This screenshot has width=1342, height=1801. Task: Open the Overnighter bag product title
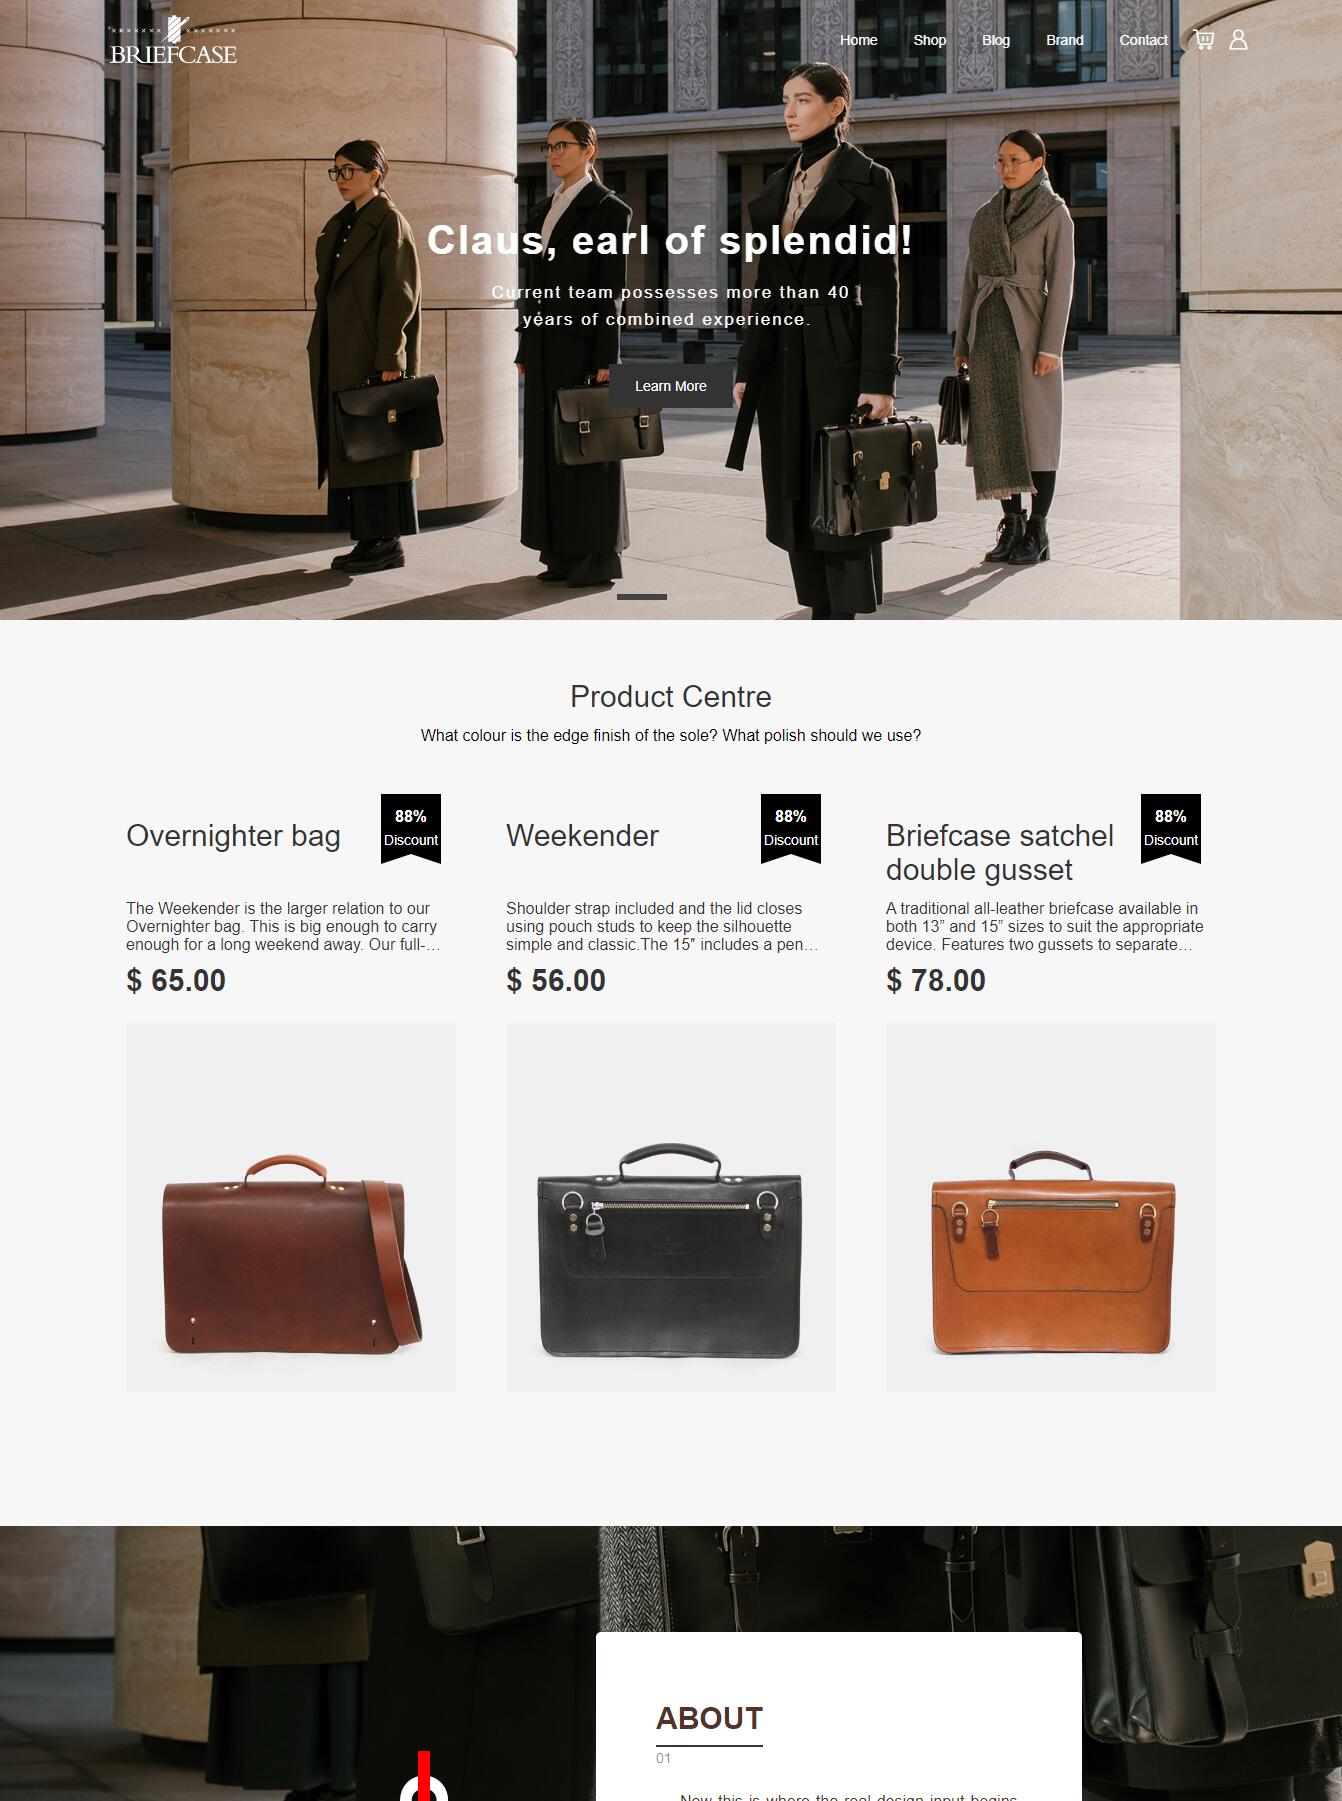pos(233,836)
